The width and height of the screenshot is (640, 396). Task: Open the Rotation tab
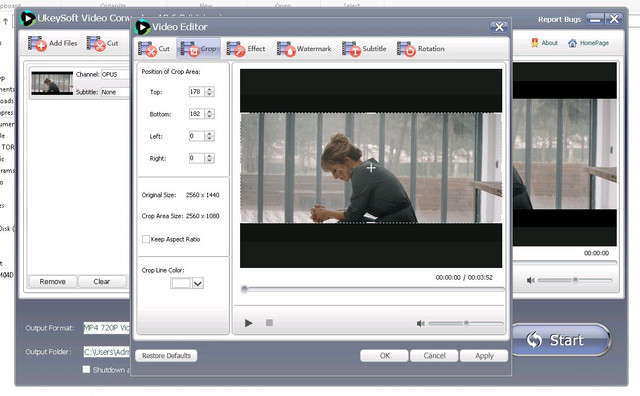click(x=421, y=49)
